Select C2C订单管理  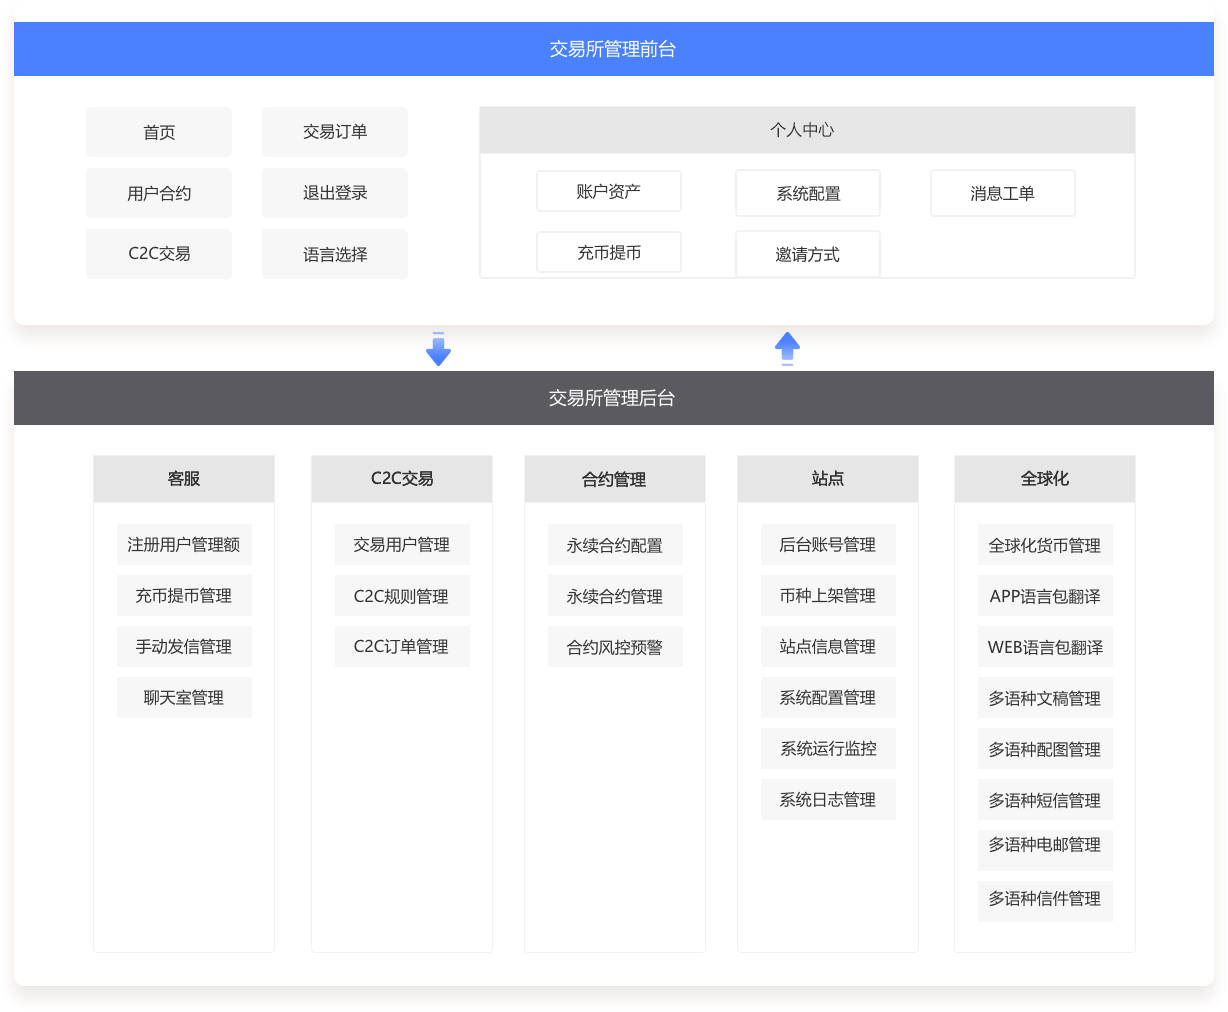[402, 646]
